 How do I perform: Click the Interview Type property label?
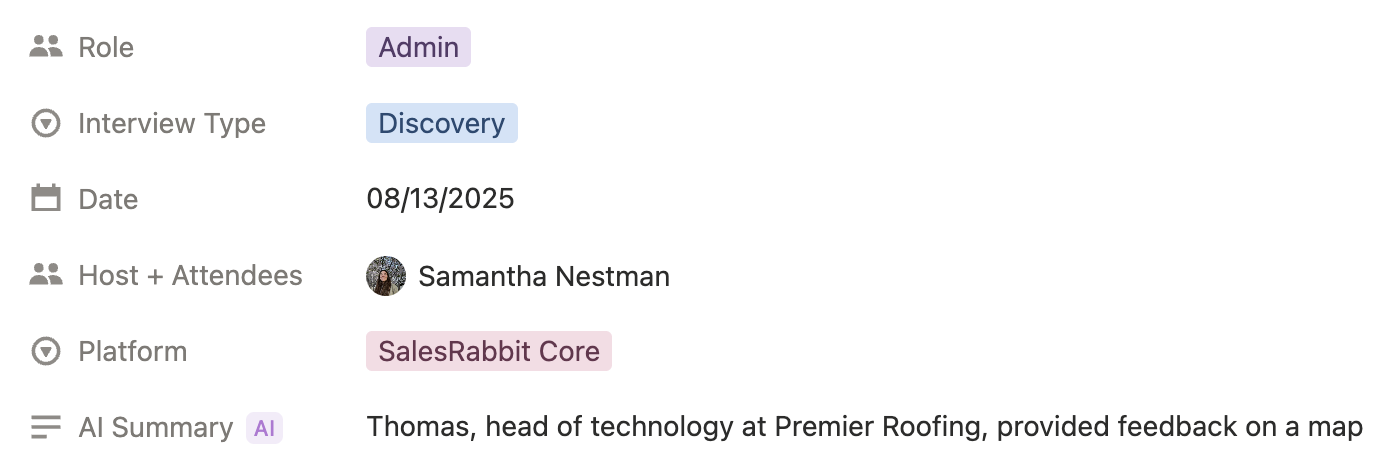(x=172, y=123)
